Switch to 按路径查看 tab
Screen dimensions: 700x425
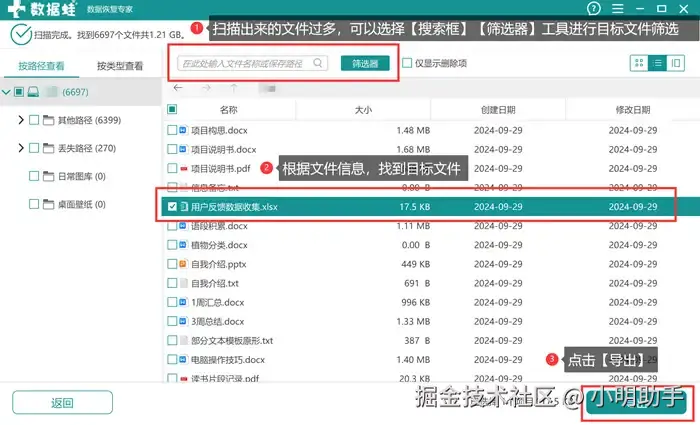pos(41,66)
